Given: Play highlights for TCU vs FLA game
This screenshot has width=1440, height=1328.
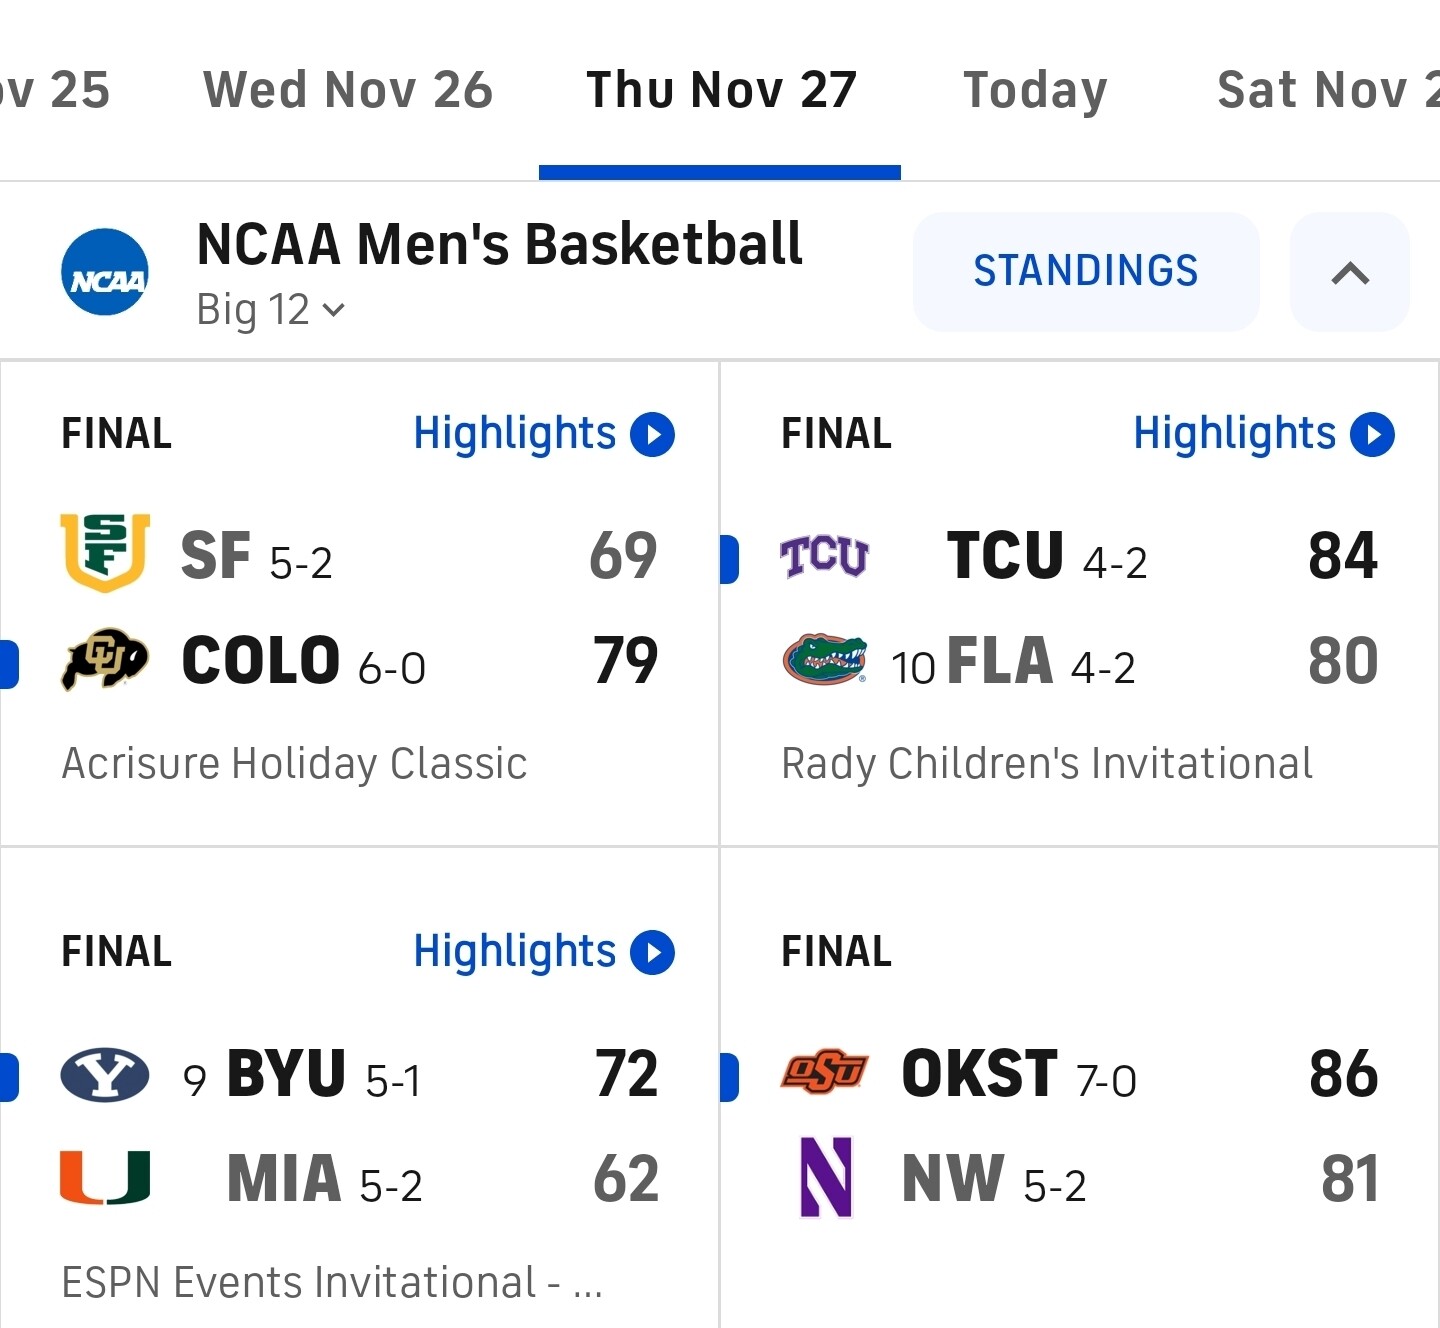Looking at the screenshot, I should tap(1263, 434).
